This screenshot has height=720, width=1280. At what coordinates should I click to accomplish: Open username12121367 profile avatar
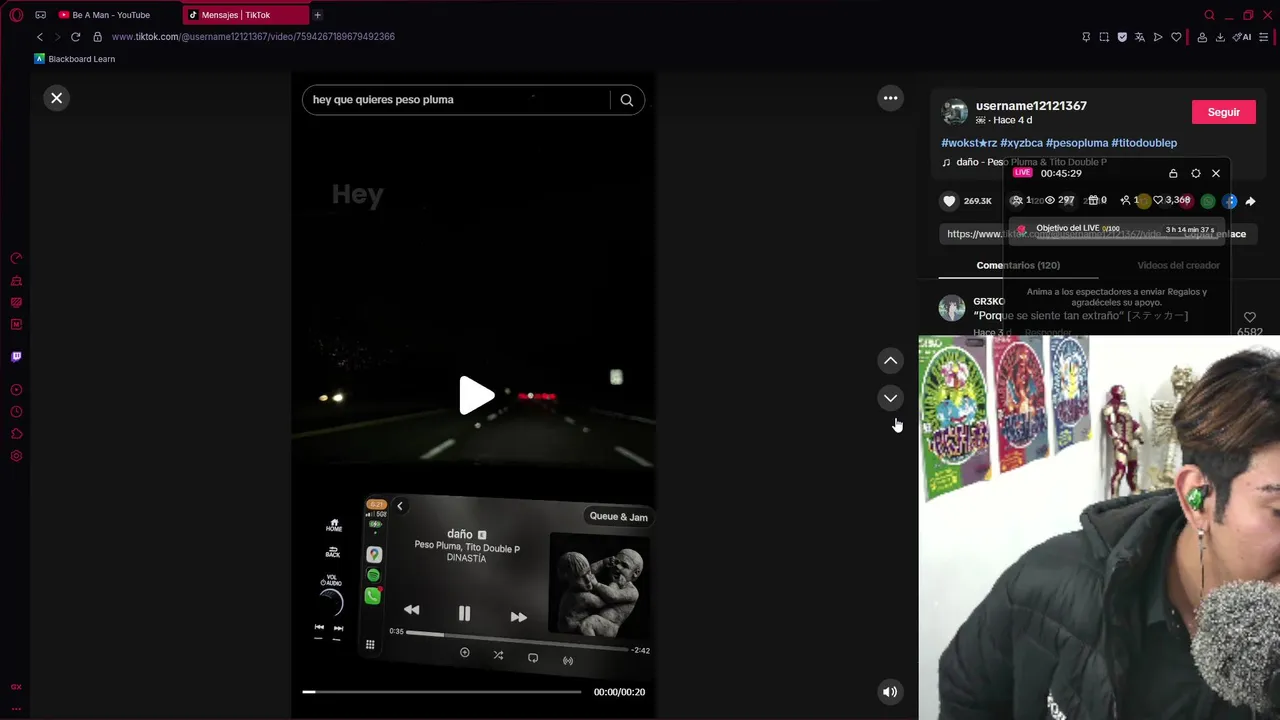pyautogui.click(x=955, y=112)
